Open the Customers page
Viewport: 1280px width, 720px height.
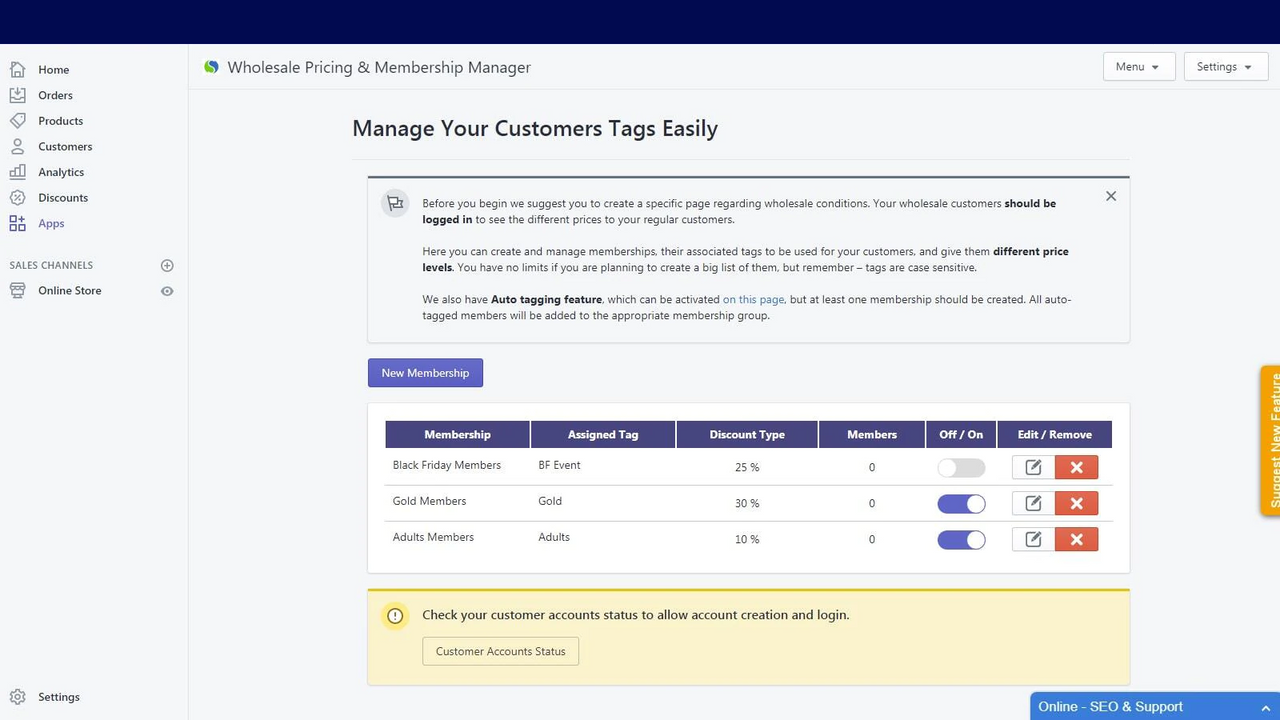[x=65, y=146]
